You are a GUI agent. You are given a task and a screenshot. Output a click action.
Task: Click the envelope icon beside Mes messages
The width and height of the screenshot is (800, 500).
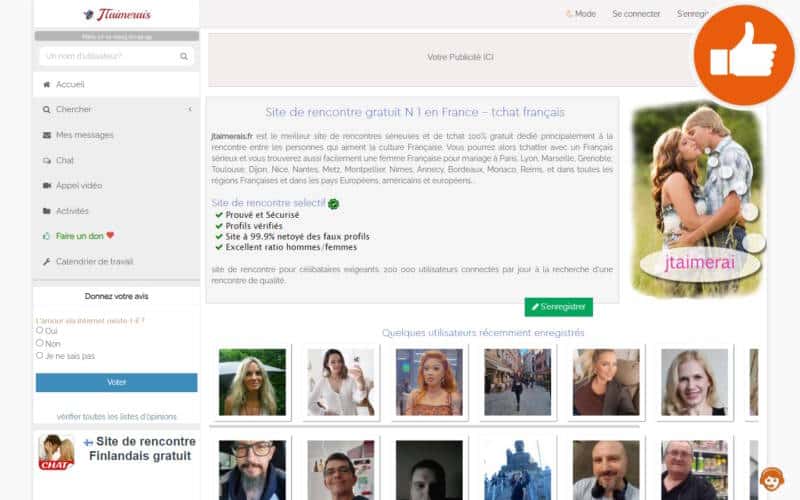[47, 135]
